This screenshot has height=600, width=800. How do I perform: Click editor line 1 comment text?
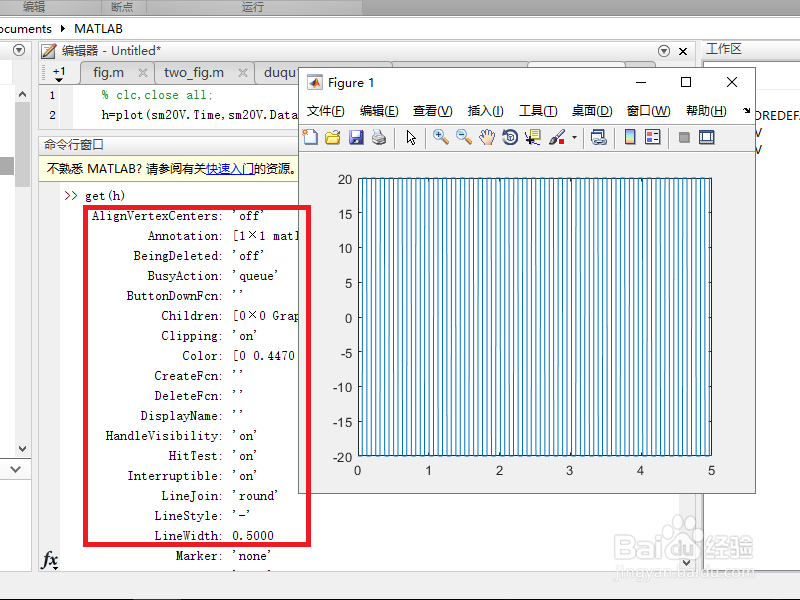[x=157, y=95]
